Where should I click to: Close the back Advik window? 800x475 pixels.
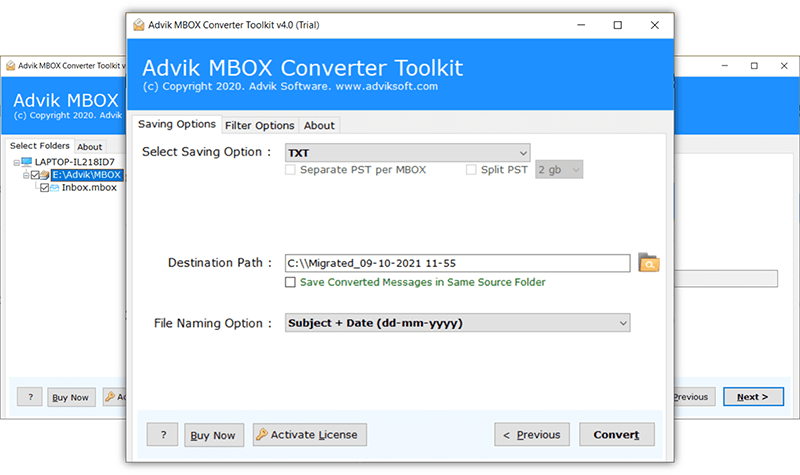click(x=784, y=66)
